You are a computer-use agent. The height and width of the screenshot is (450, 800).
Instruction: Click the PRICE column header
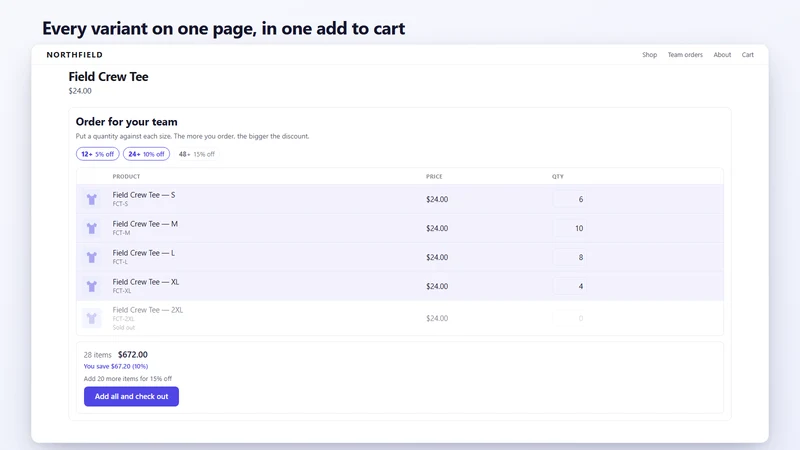(x=434, y=177)
